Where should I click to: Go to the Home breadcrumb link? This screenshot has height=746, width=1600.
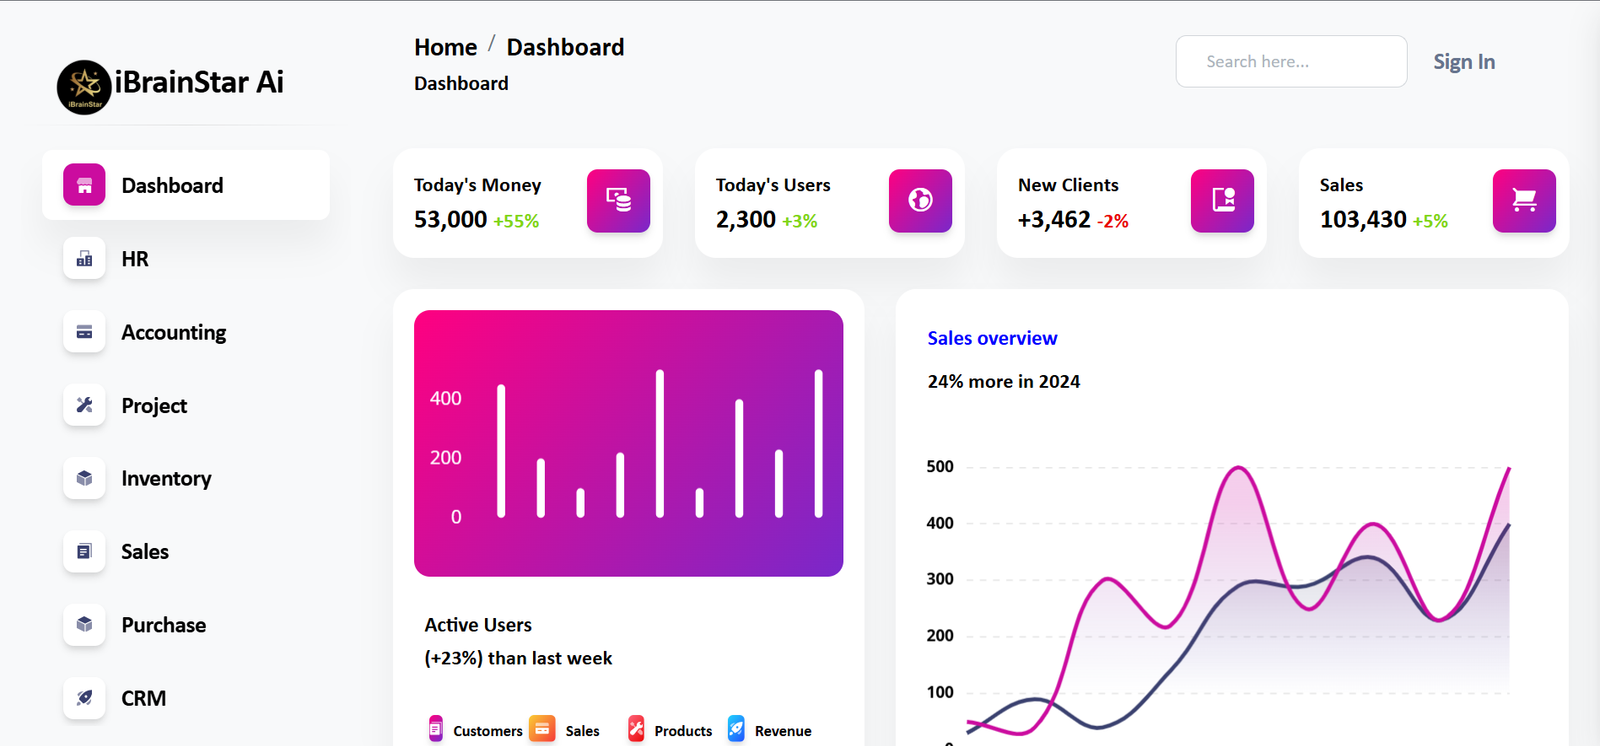(445, 47)
